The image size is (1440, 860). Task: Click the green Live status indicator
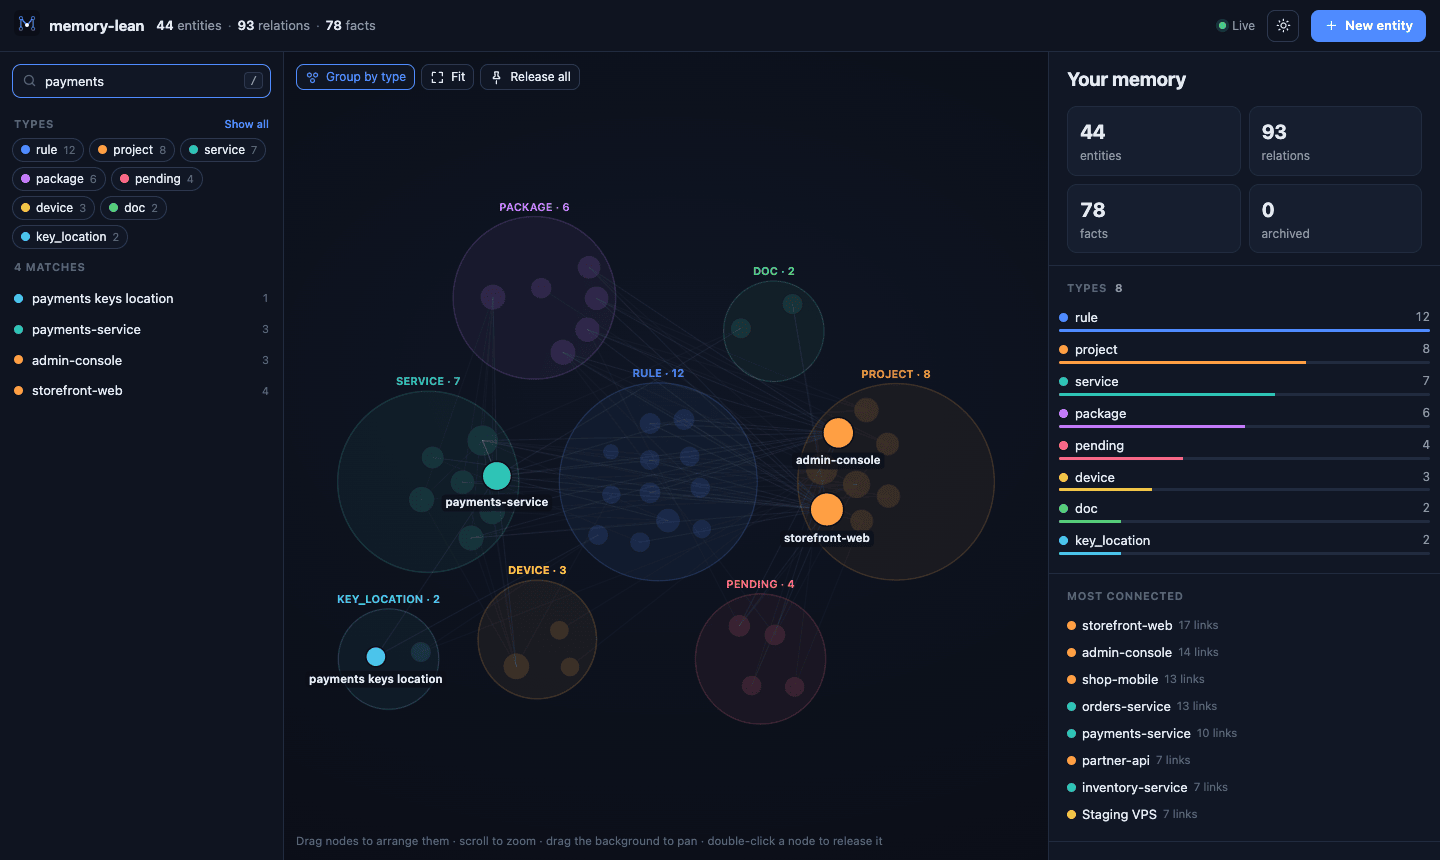click(x=1236, y=26)
